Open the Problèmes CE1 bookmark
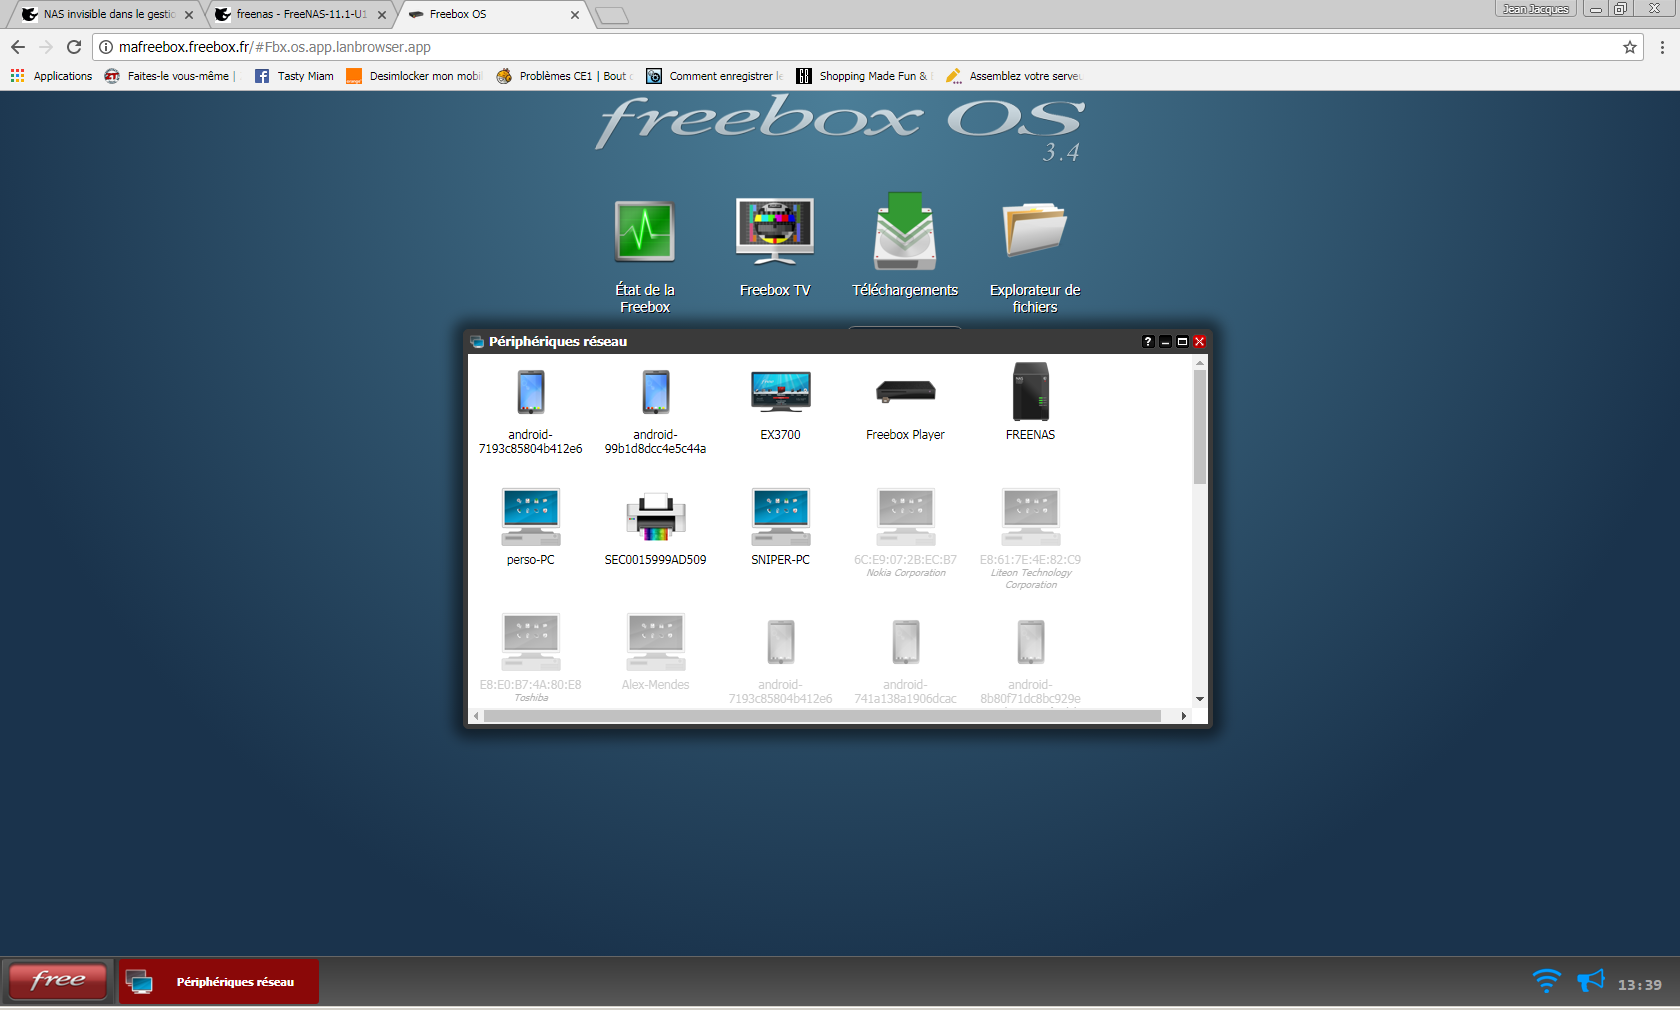Image resolution: width=1680 pixels, height=1010 pixels. (565, 76)
